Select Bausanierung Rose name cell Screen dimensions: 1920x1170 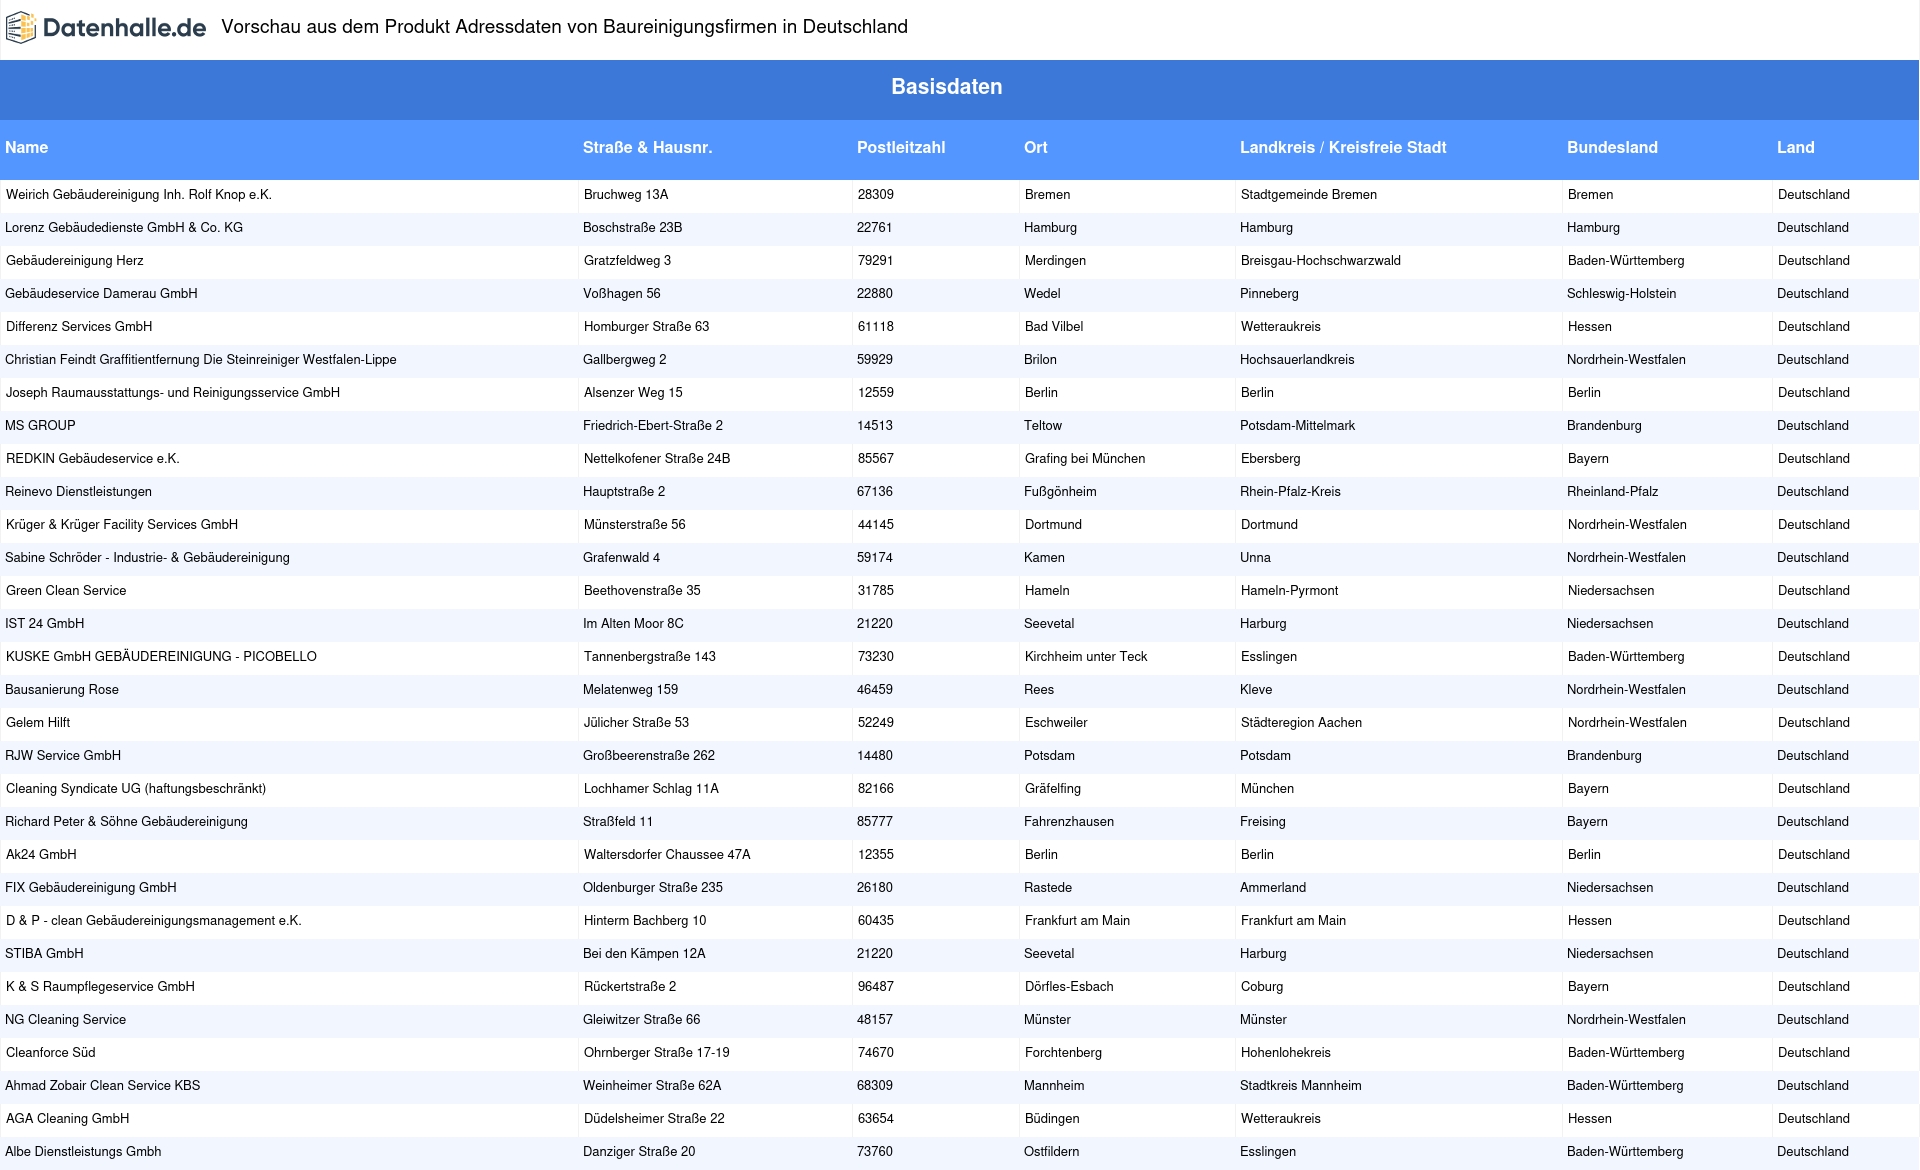point(62,690)
